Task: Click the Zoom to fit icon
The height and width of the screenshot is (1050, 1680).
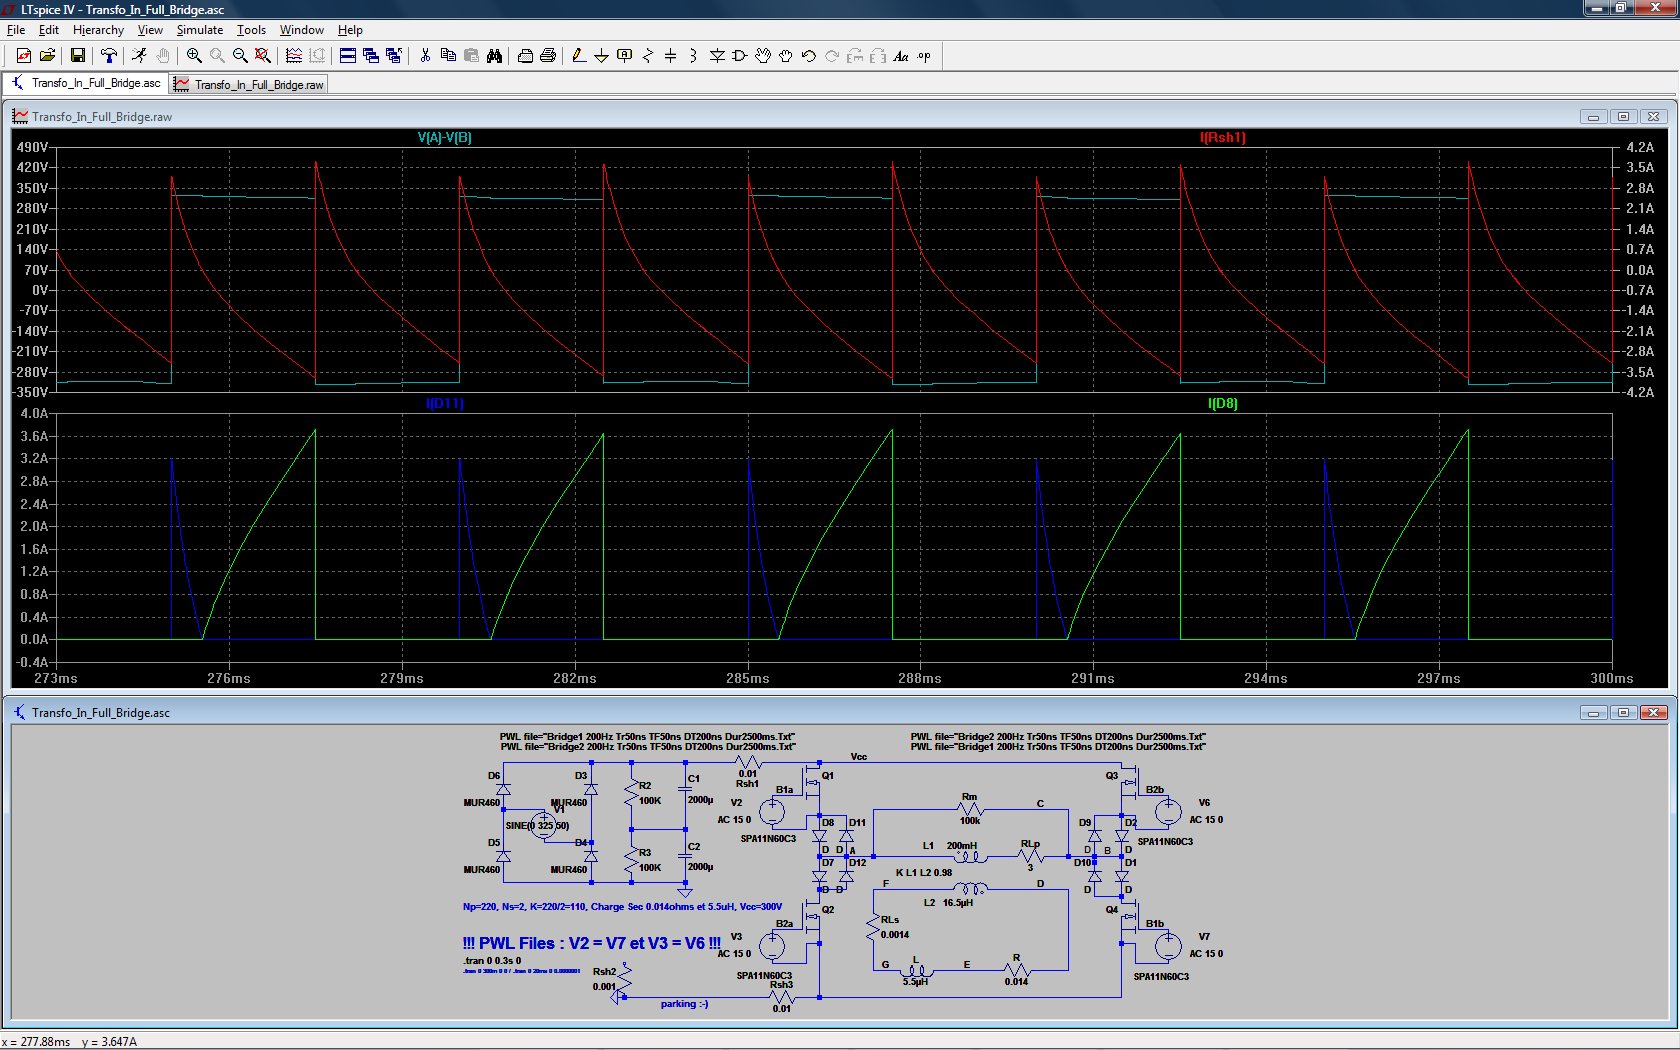Action: click(x=262, y=56)
